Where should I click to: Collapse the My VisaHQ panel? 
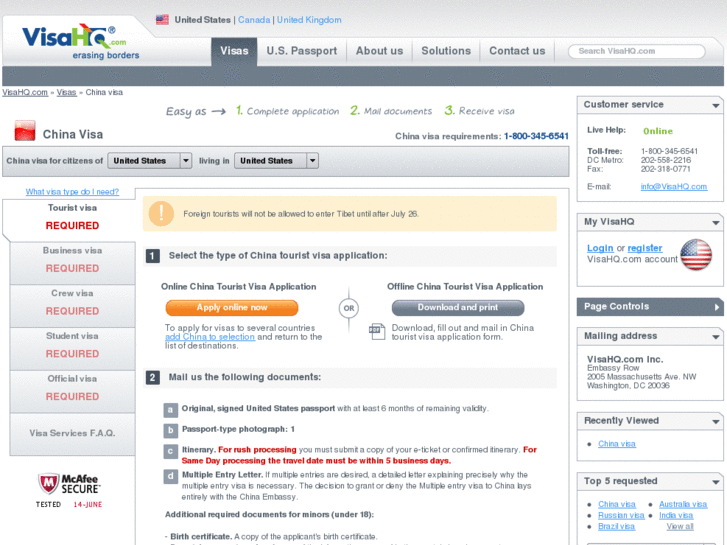tap(716, 223)
